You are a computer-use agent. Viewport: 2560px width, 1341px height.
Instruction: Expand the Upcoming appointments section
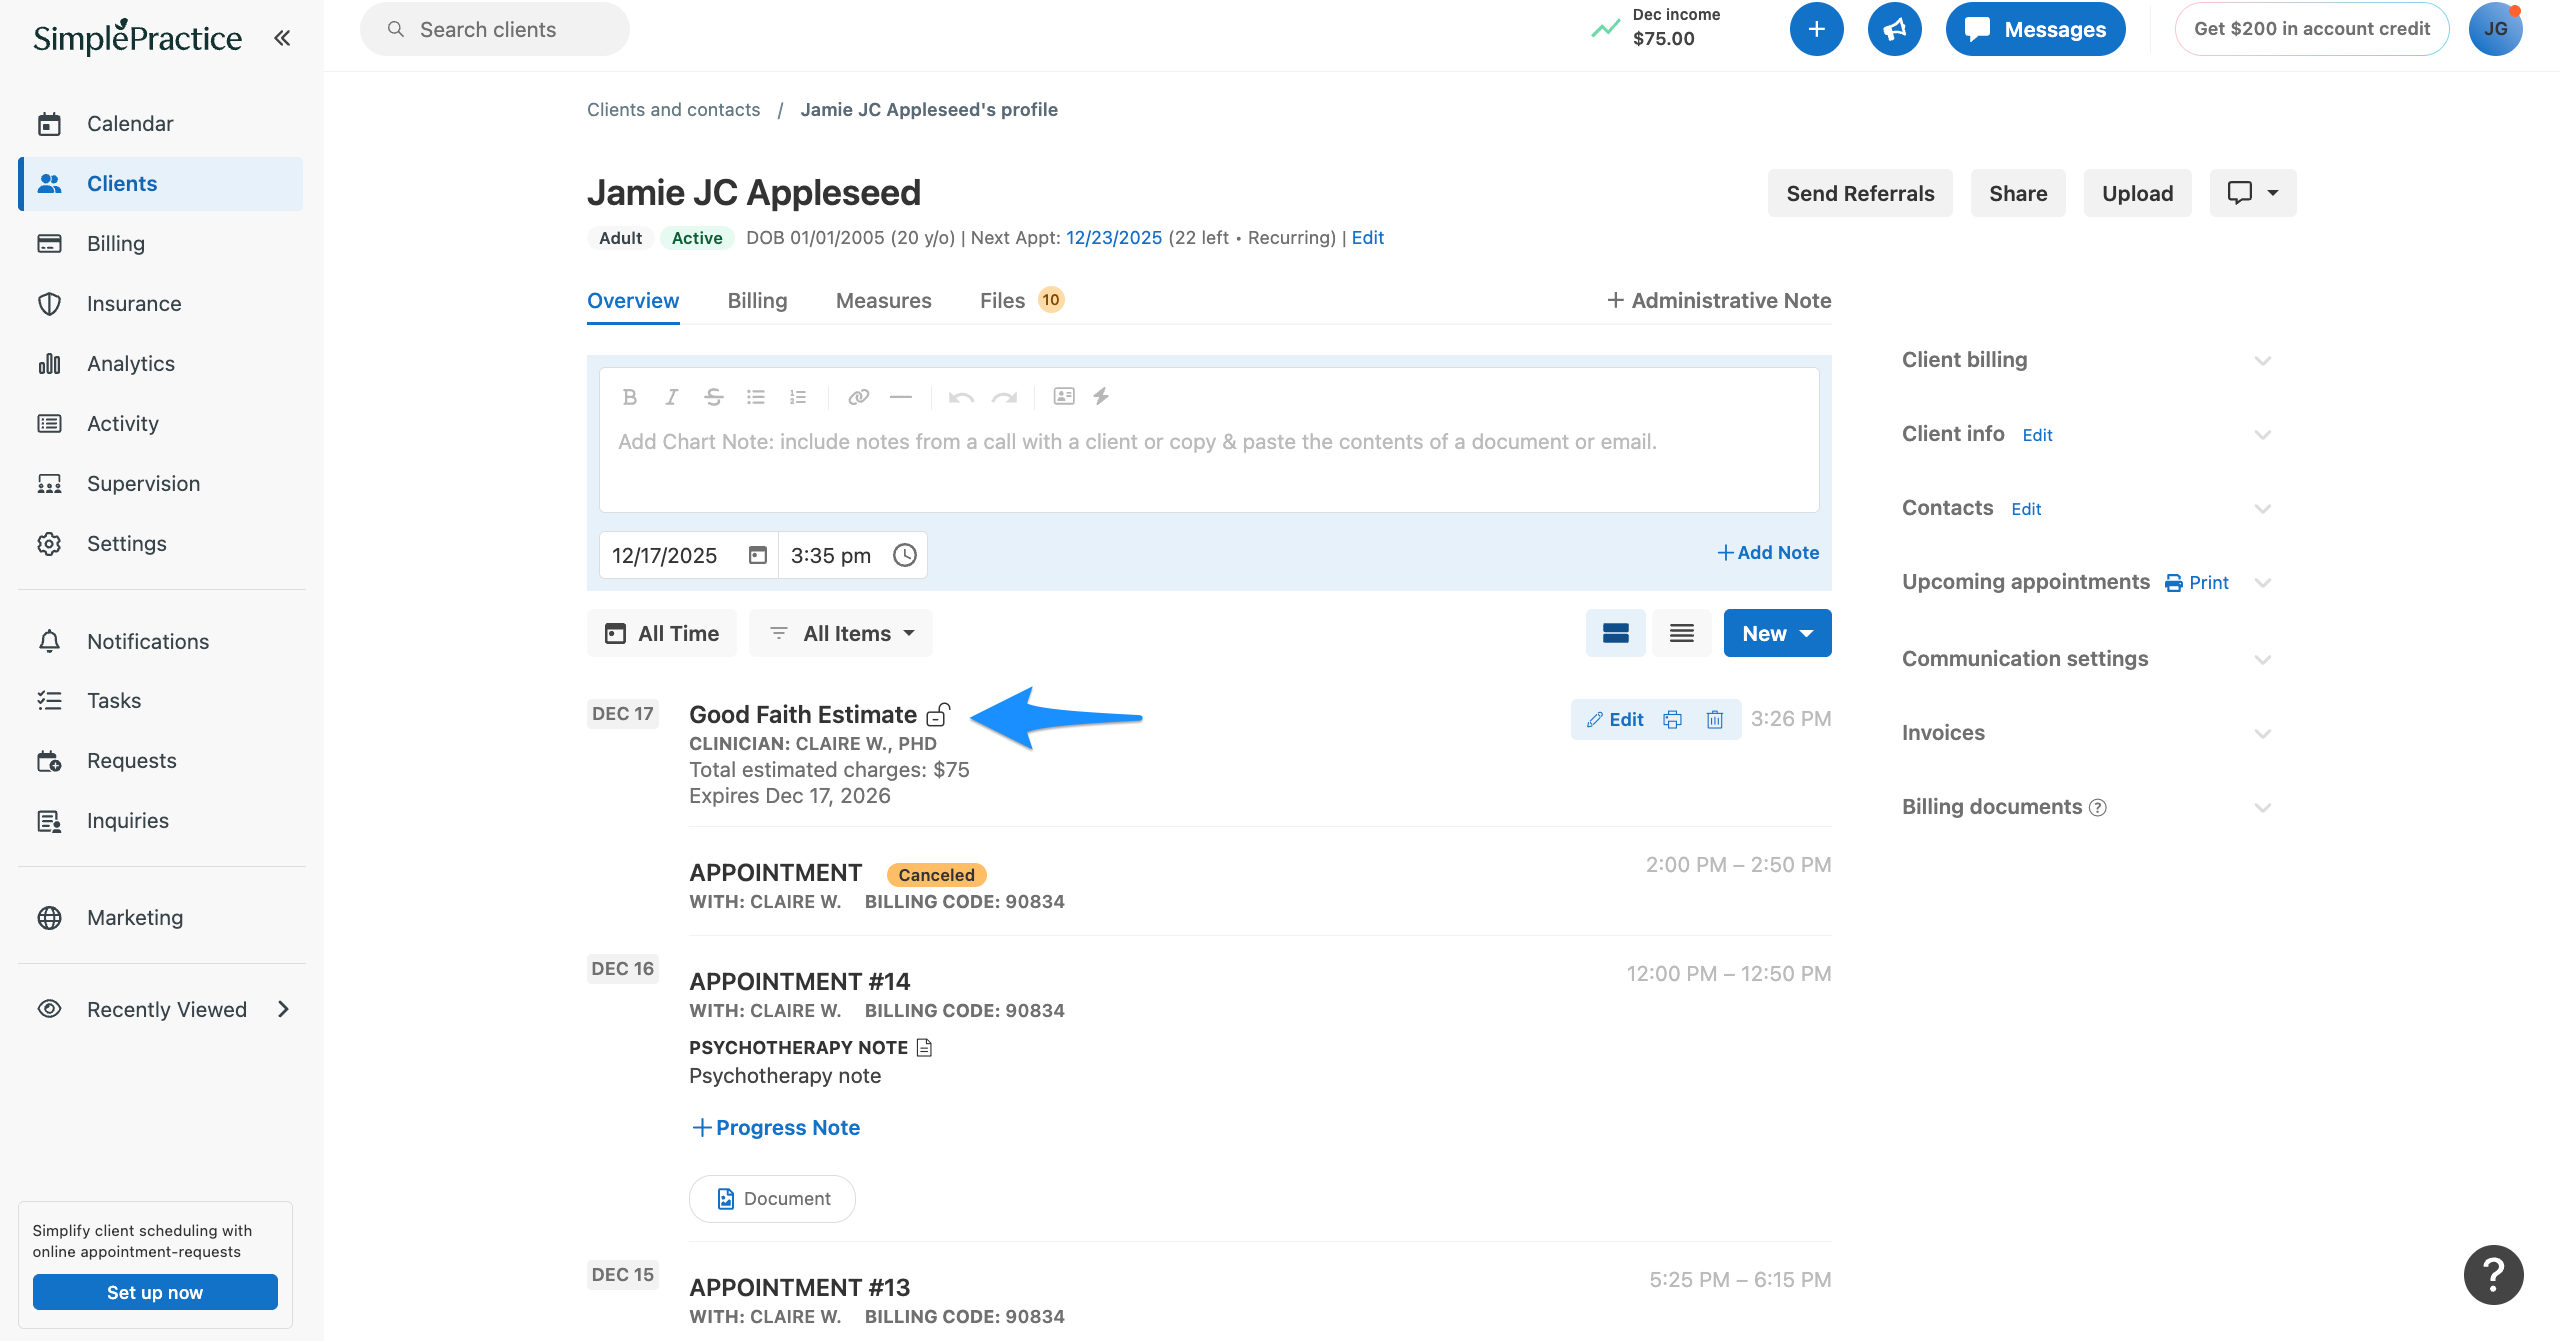2262,582
